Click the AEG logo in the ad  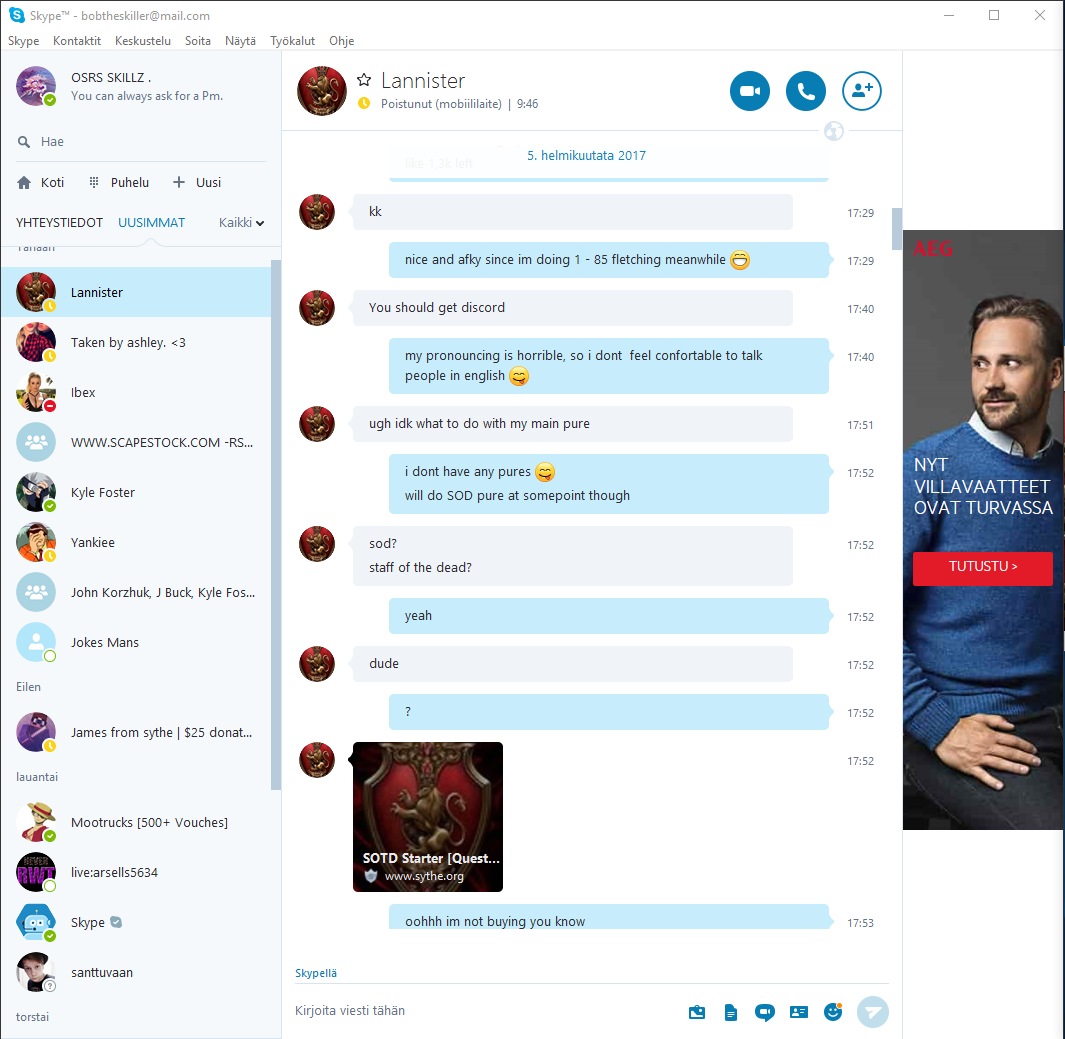(x=933, y=249)
